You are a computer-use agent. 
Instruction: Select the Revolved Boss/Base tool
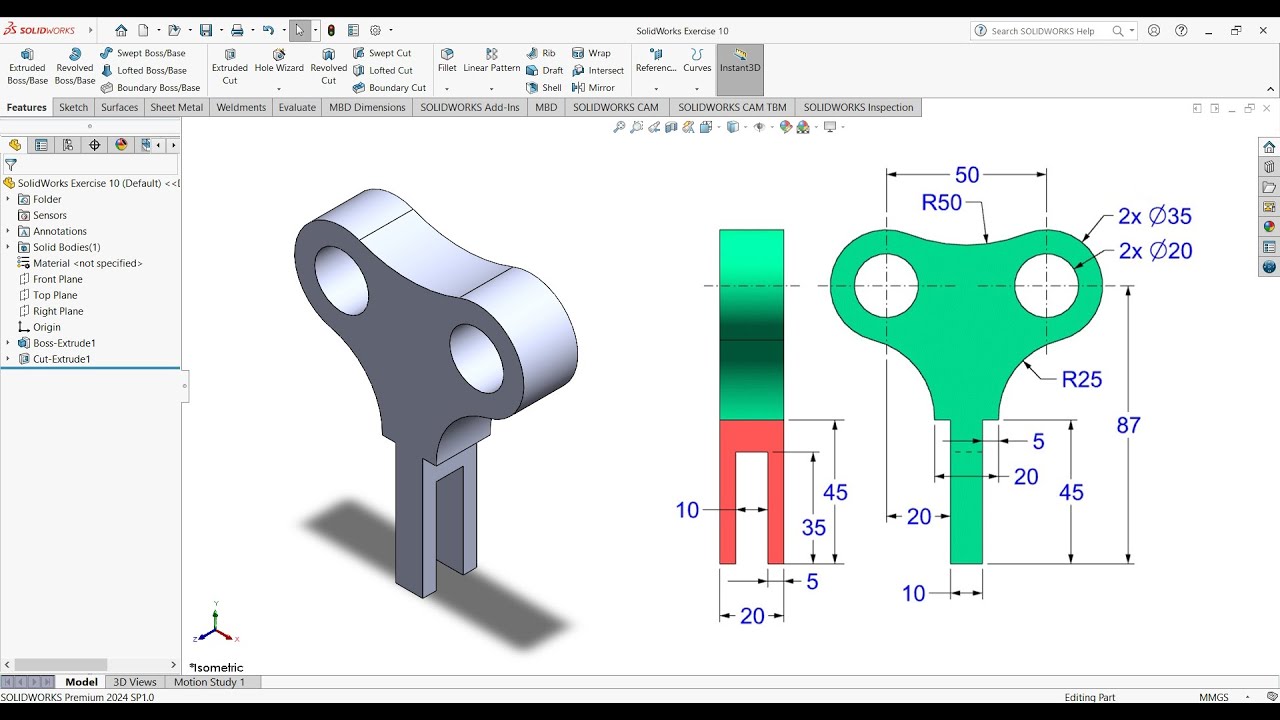click(74, 66)
